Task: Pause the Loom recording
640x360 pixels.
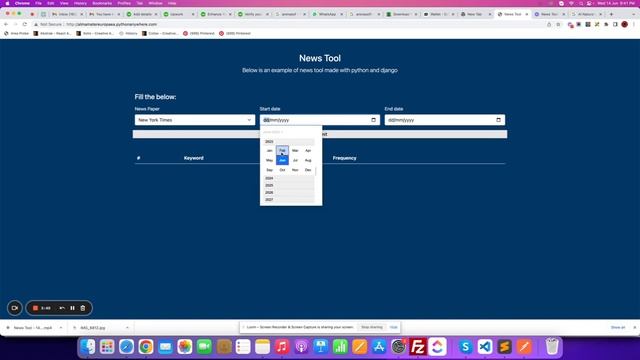Action: click(72, 308)
